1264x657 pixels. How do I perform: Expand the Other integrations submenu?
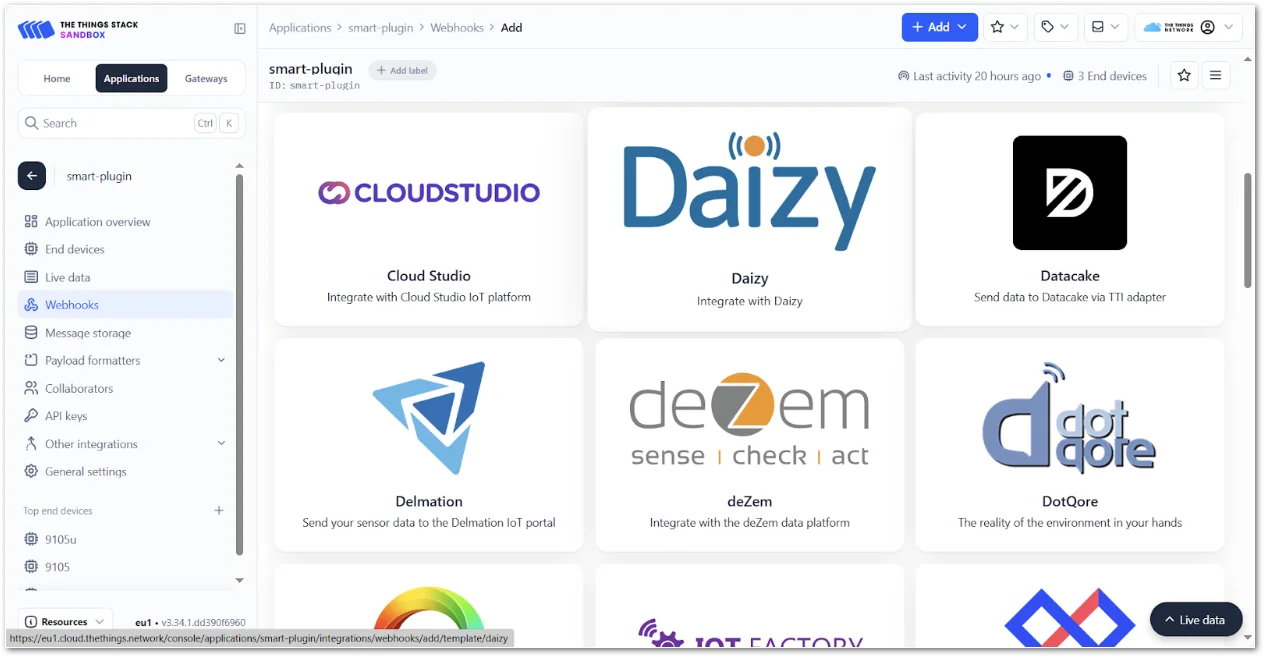click(221, 444)
